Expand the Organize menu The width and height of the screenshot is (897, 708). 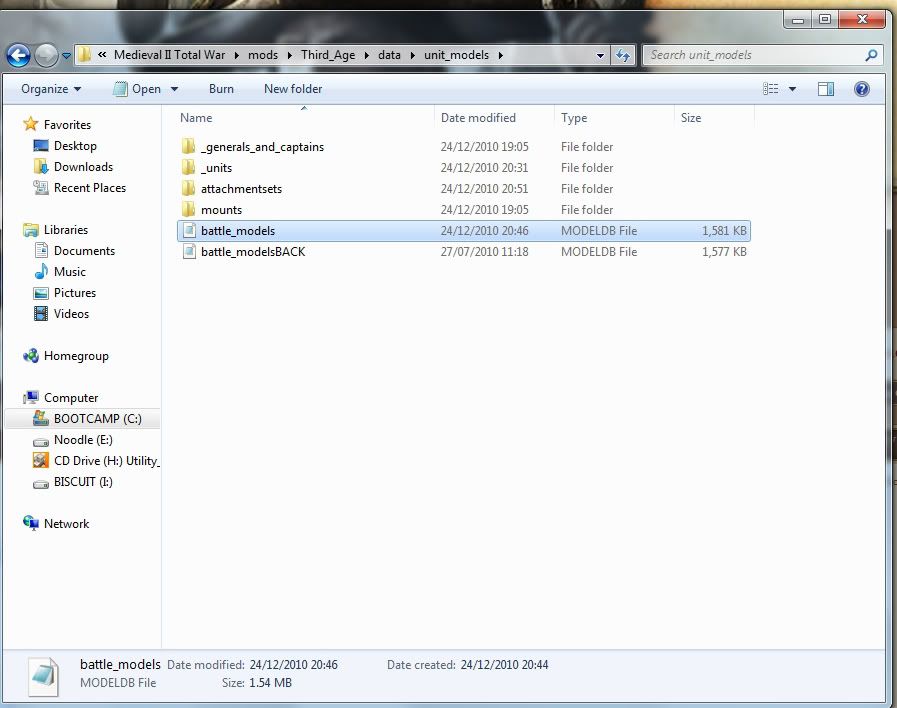(51, 89)
